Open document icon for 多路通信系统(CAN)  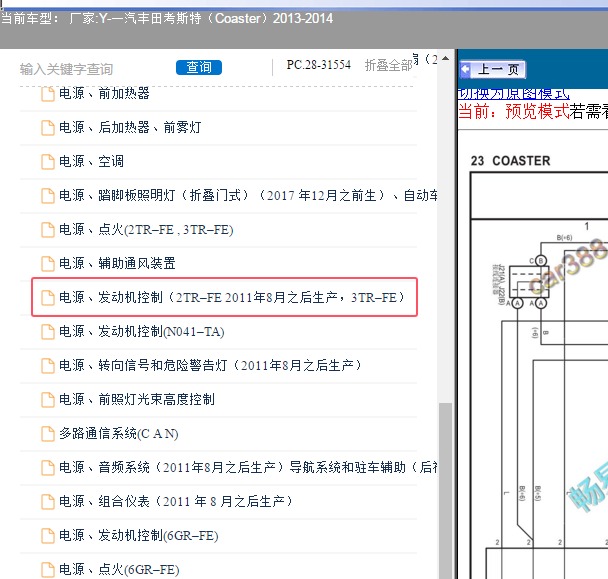point(48,434)
